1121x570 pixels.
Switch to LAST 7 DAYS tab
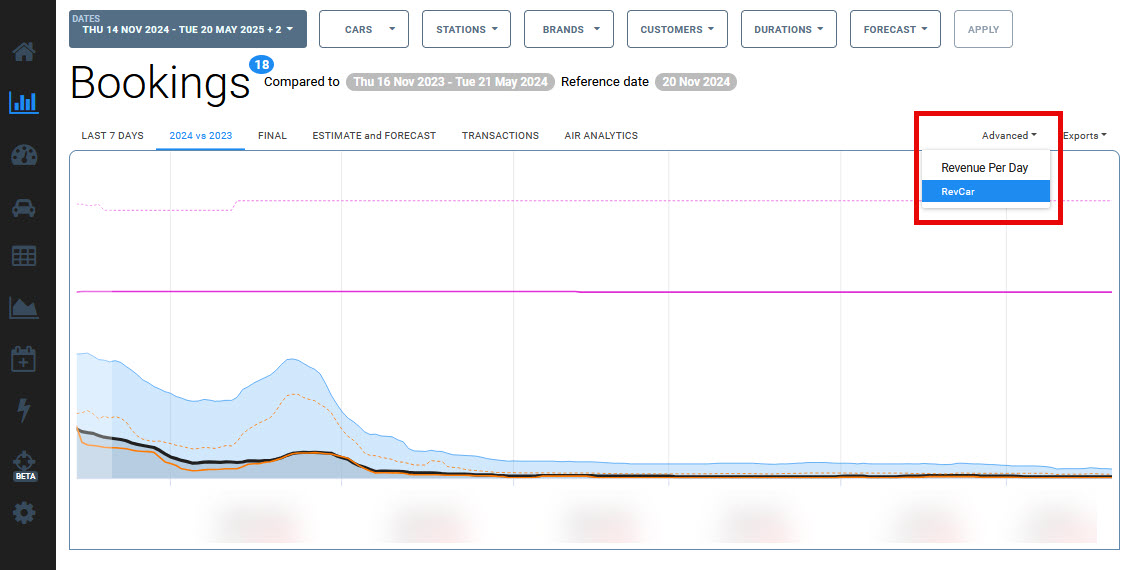112,135
